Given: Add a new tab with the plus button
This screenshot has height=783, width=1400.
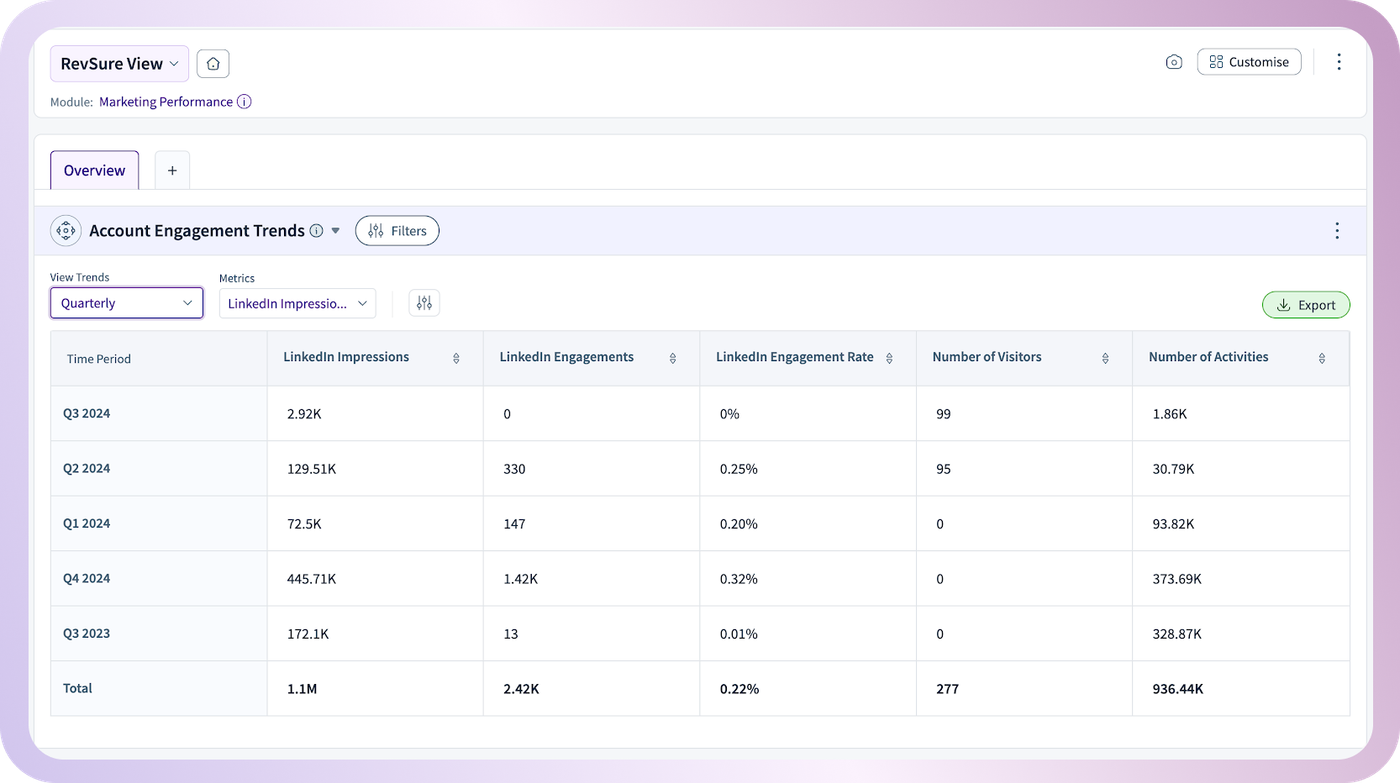Looking at the screenshot, I should pyautogui.click(x=172, y=170).
